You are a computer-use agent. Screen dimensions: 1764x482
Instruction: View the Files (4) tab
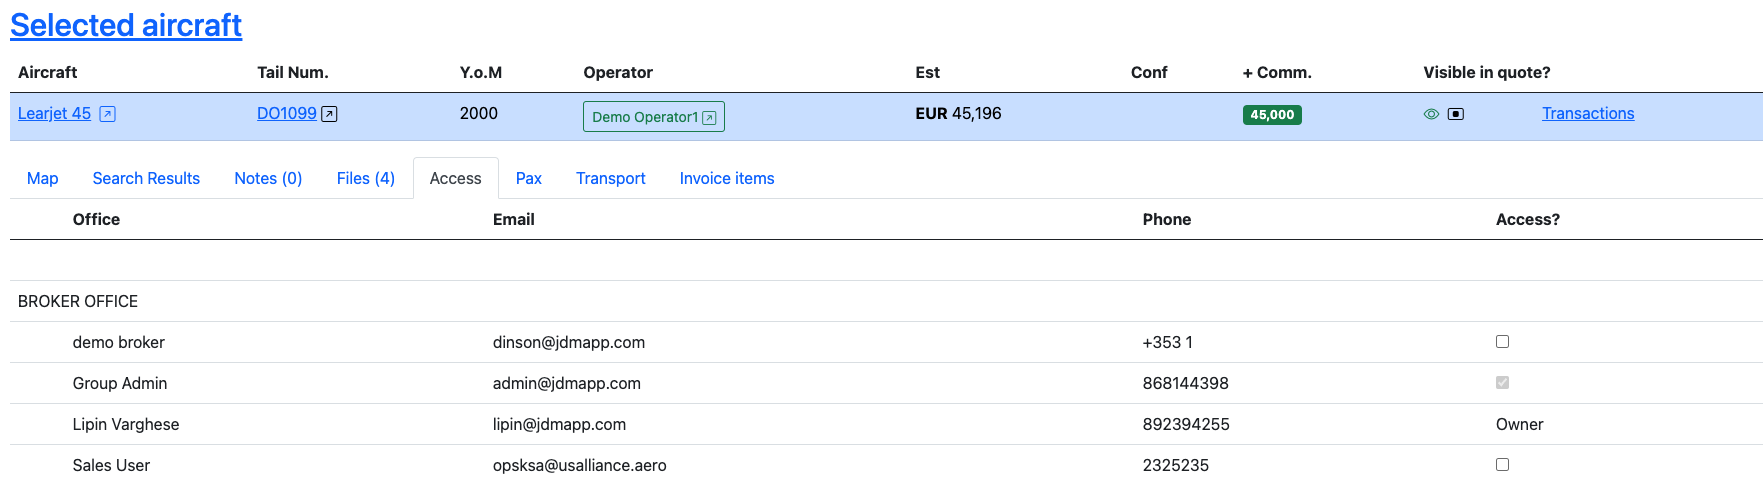pos(365,178)
